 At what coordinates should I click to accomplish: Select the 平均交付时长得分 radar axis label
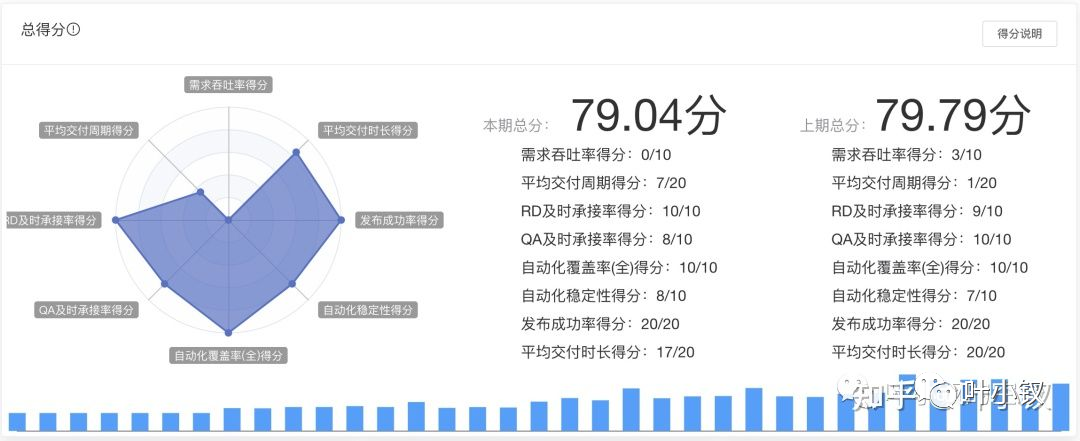coord(368,130)
